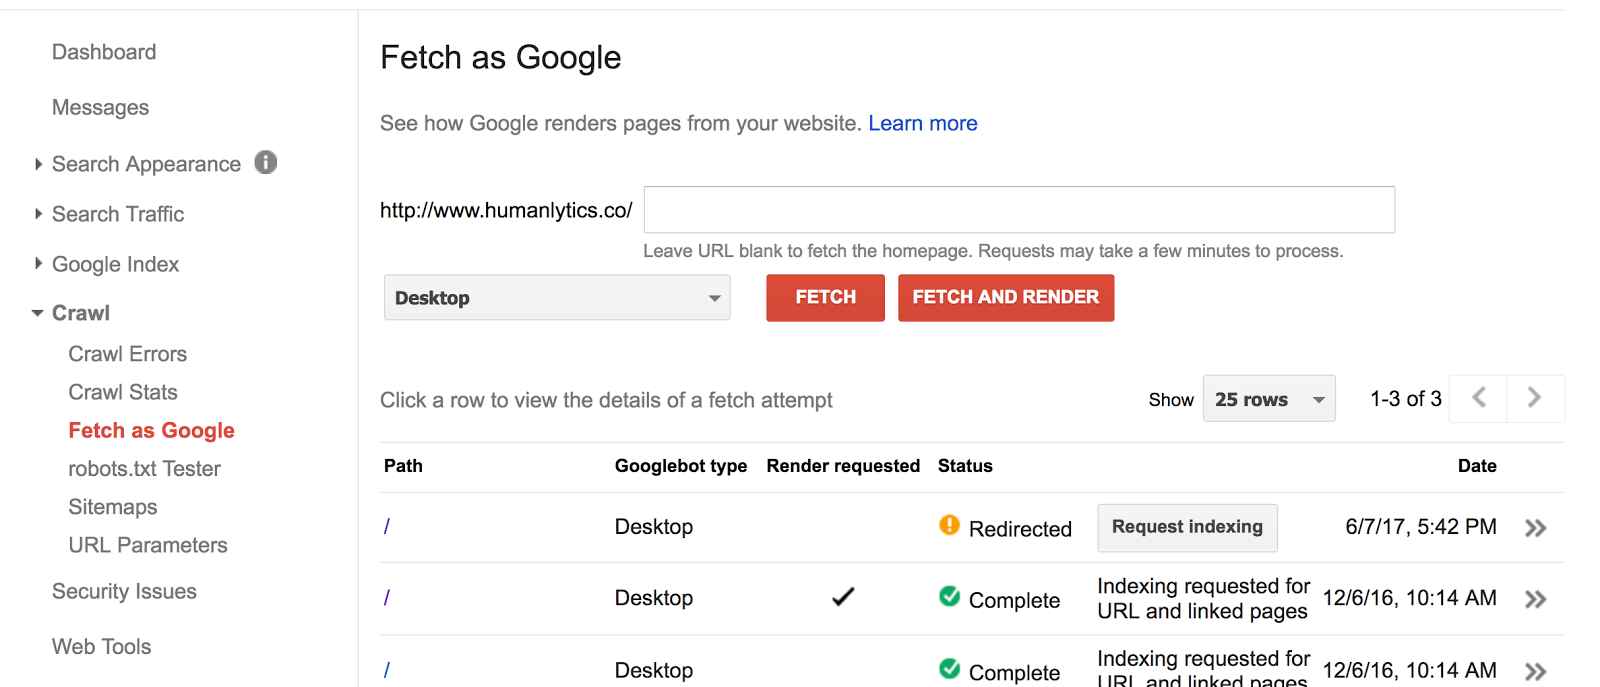The image size is (1600, 687).
Task: Click the Fetch and Render button
Action: (1005, 298)
